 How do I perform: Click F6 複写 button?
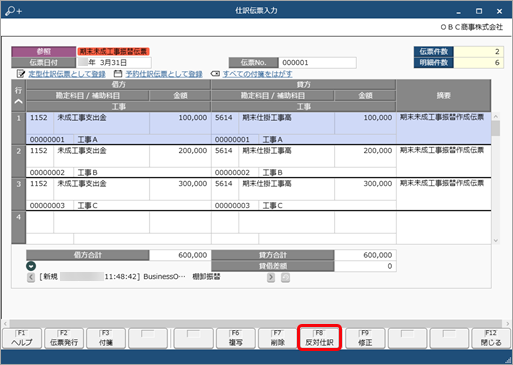click(236, 338)
